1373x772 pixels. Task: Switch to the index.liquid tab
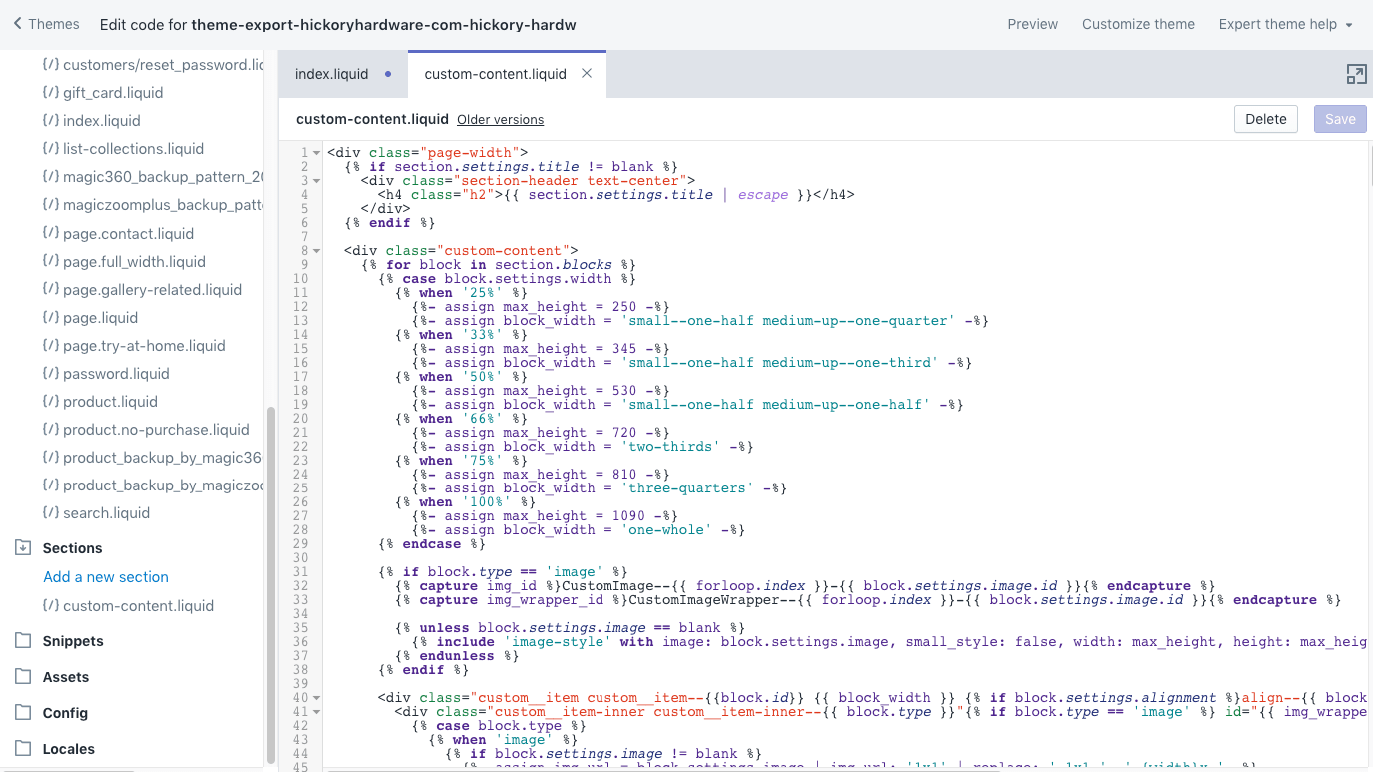(343, 74)
